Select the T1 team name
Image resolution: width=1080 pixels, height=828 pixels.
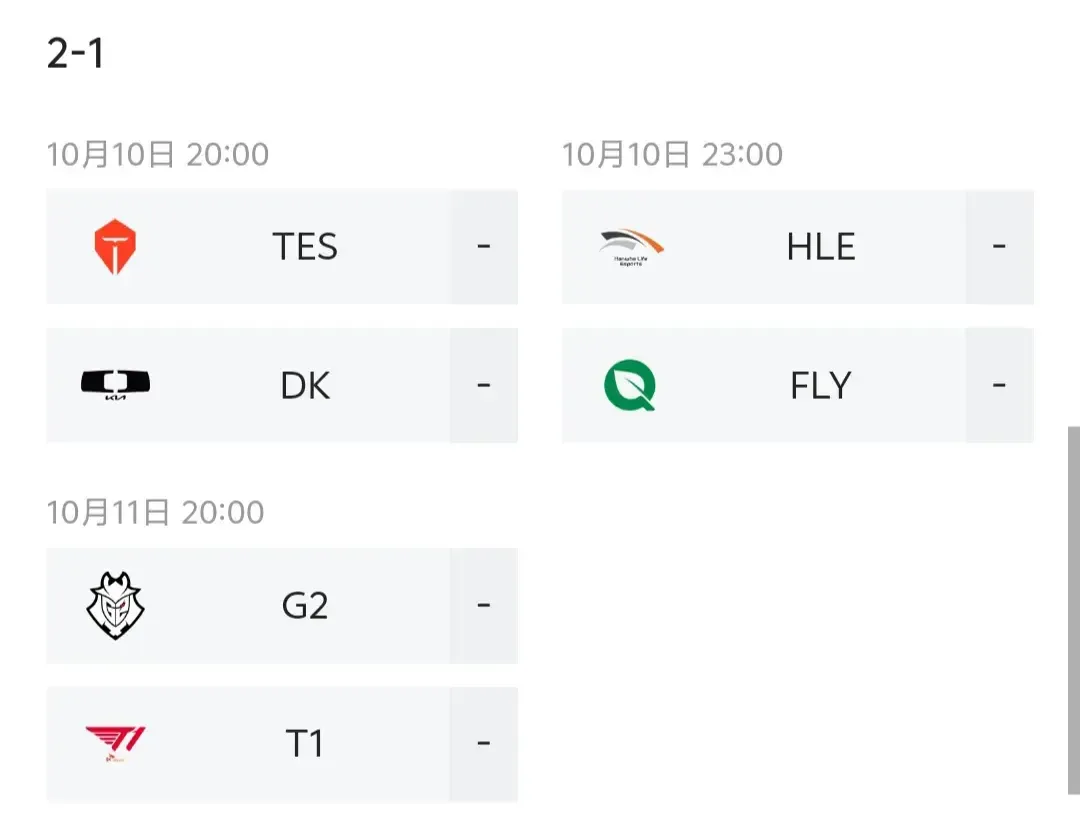(305, 744)
